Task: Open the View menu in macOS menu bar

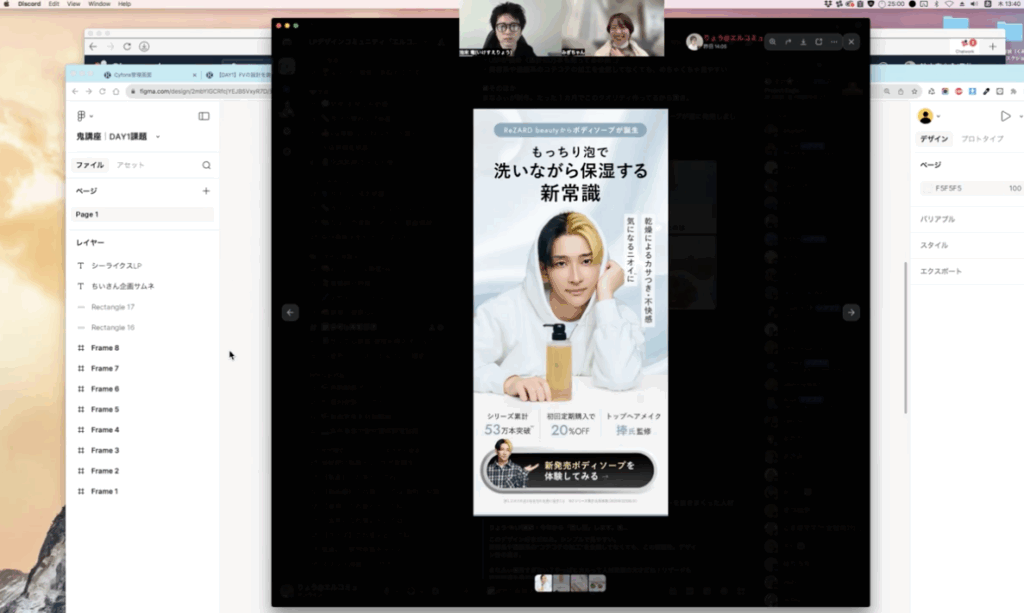Action: point(74,4)
